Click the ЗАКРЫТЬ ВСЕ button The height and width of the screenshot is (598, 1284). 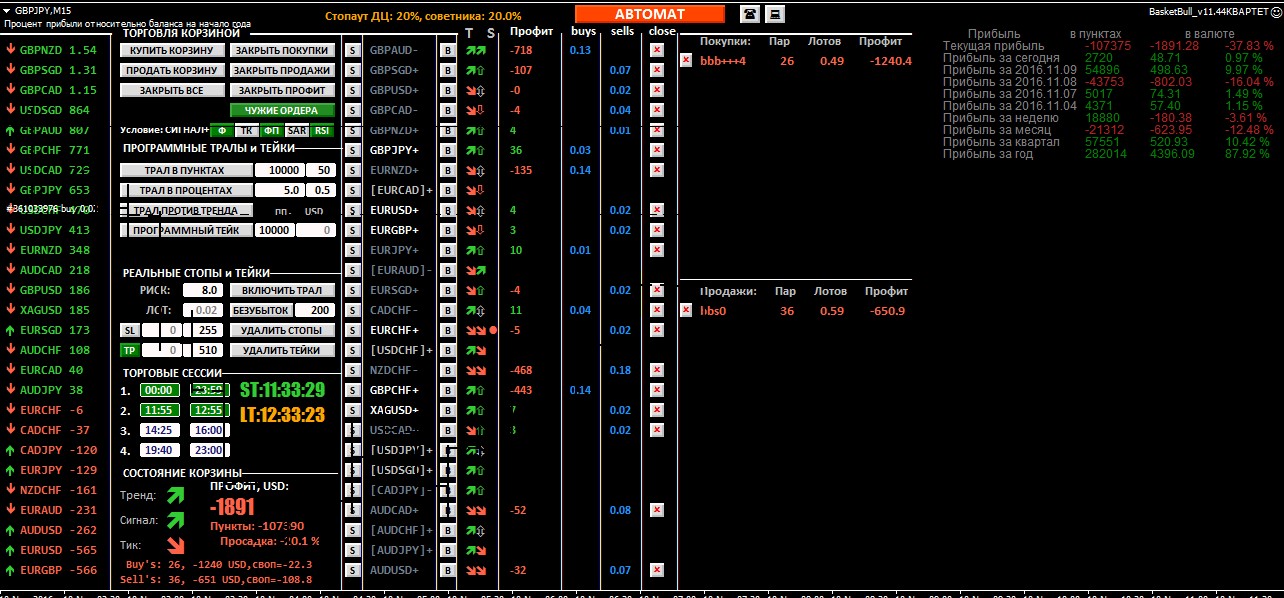pos(170,90)
